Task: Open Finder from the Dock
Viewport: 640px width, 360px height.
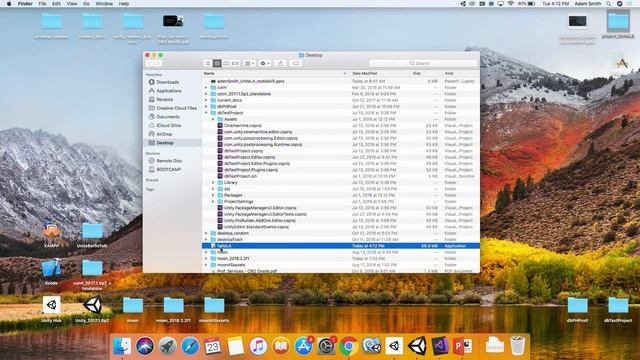Action: click(x=122, y=346)
